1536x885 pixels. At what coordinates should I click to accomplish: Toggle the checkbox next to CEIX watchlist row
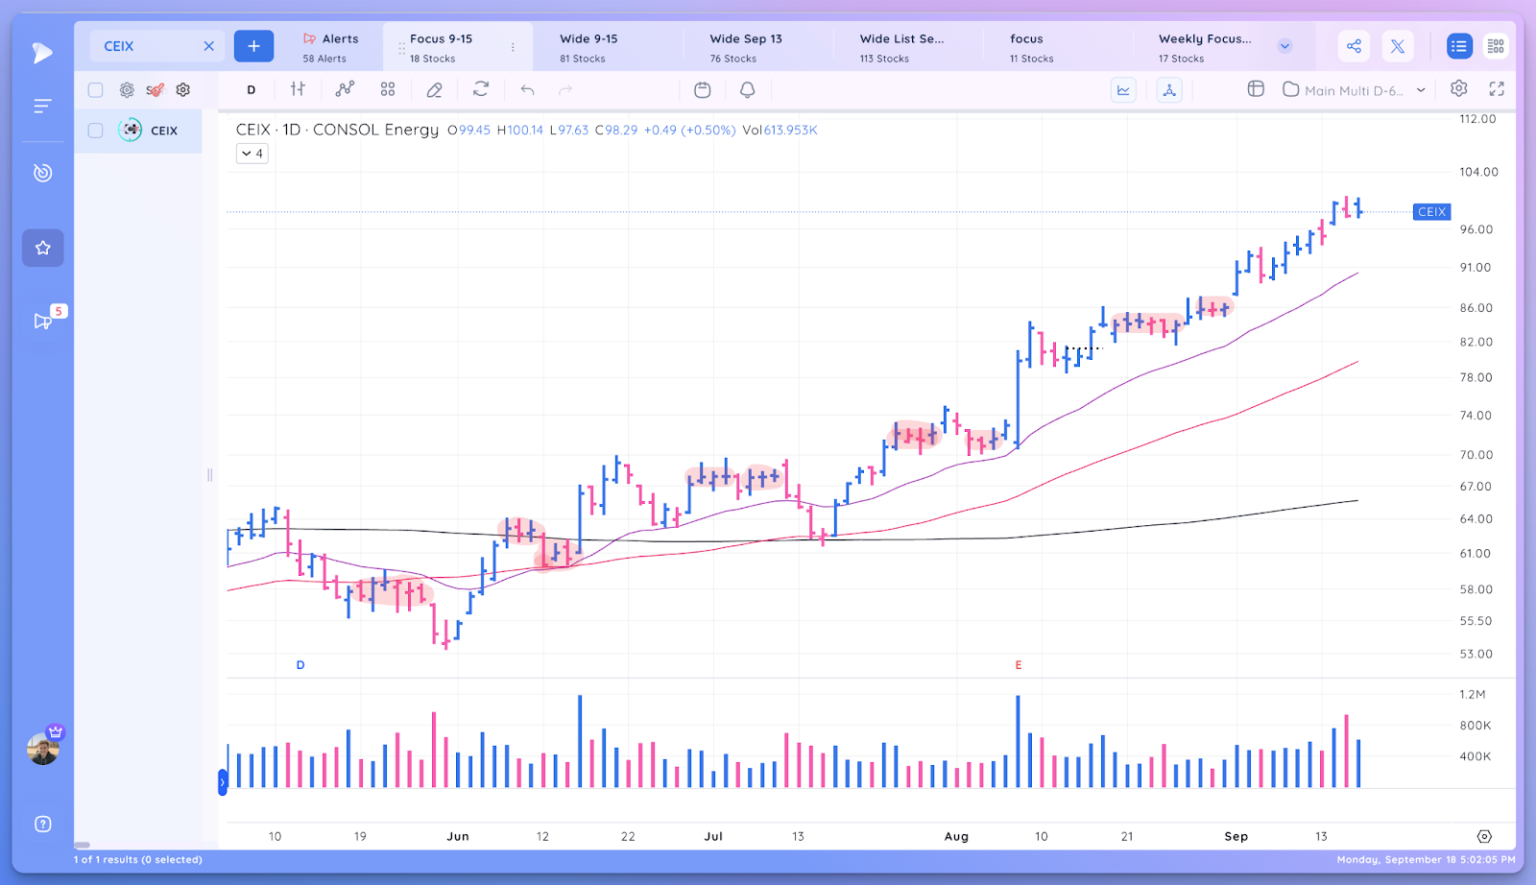tap(95, 130)
